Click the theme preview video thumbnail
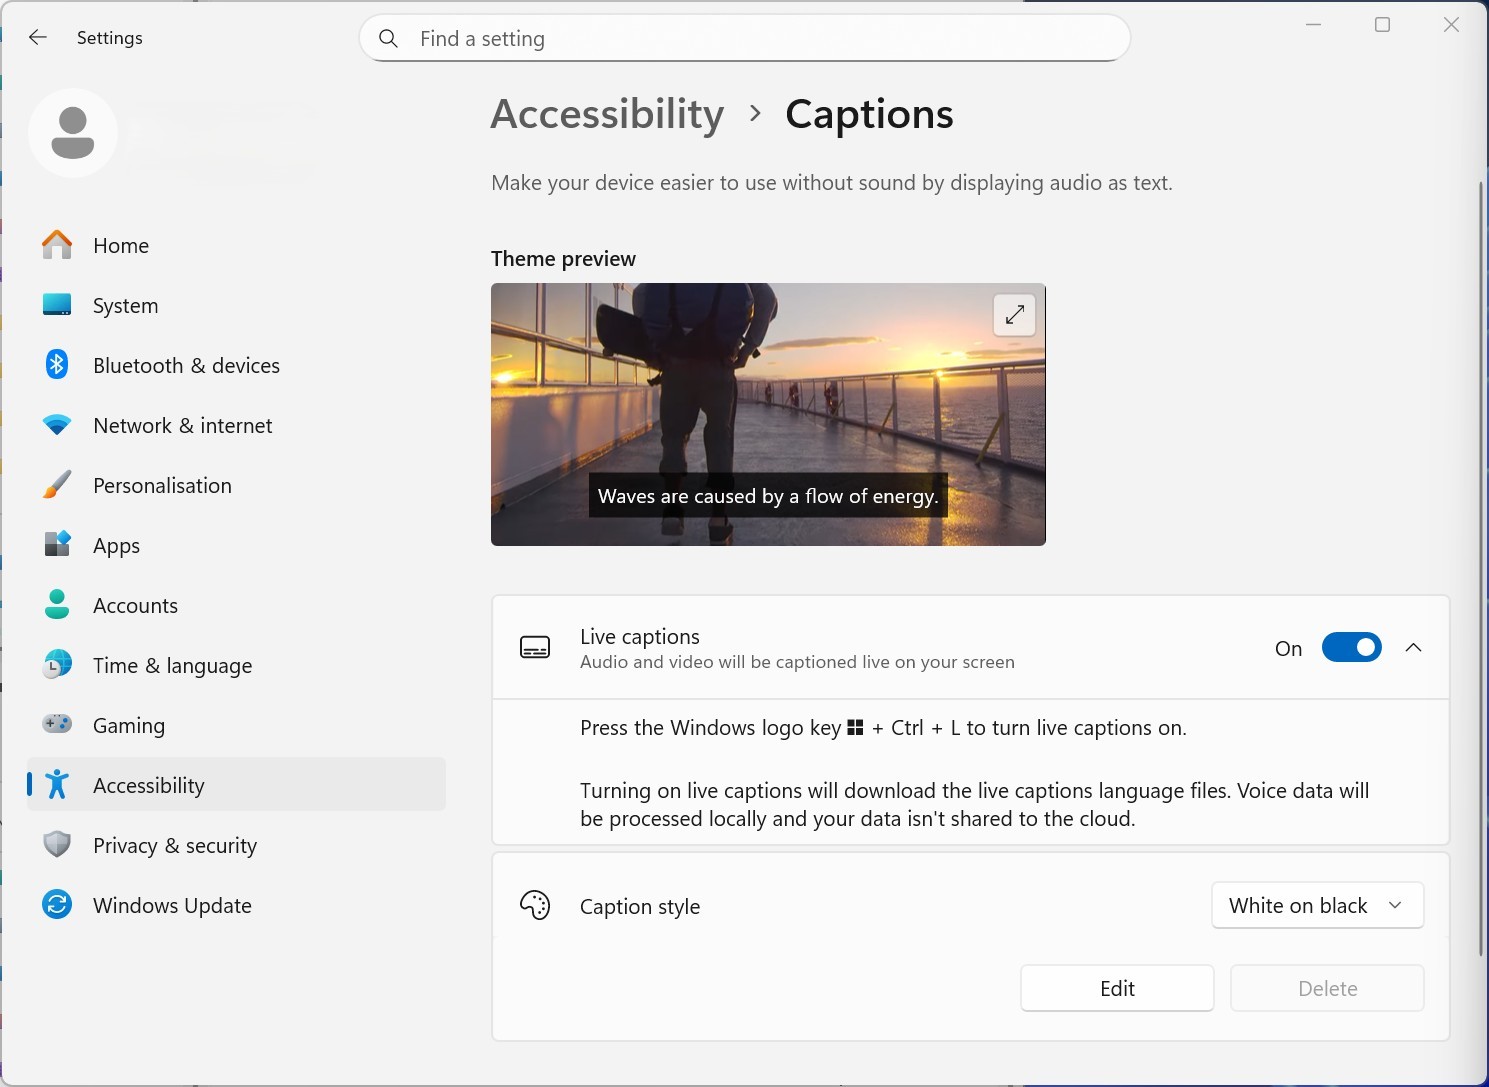This screenshot has width=1489, height=1087. tap(768, 414)
